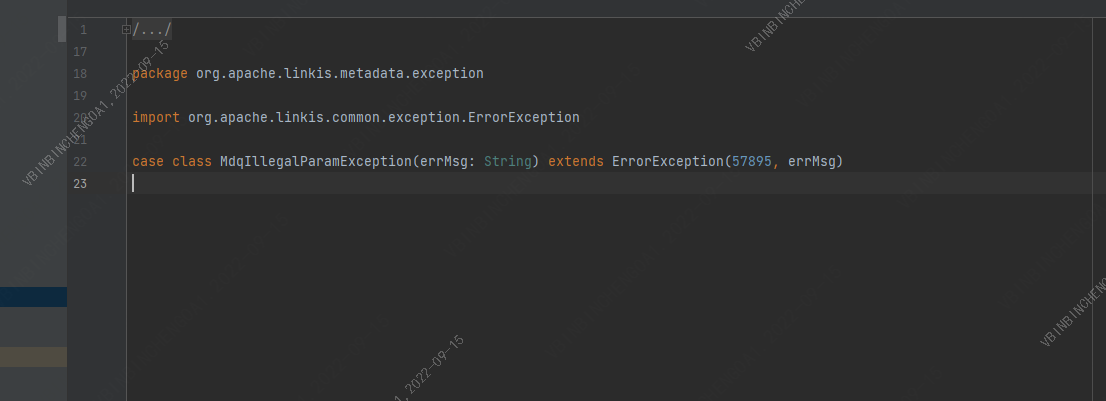Click line number 1 in gutter

tap(82, 30)
